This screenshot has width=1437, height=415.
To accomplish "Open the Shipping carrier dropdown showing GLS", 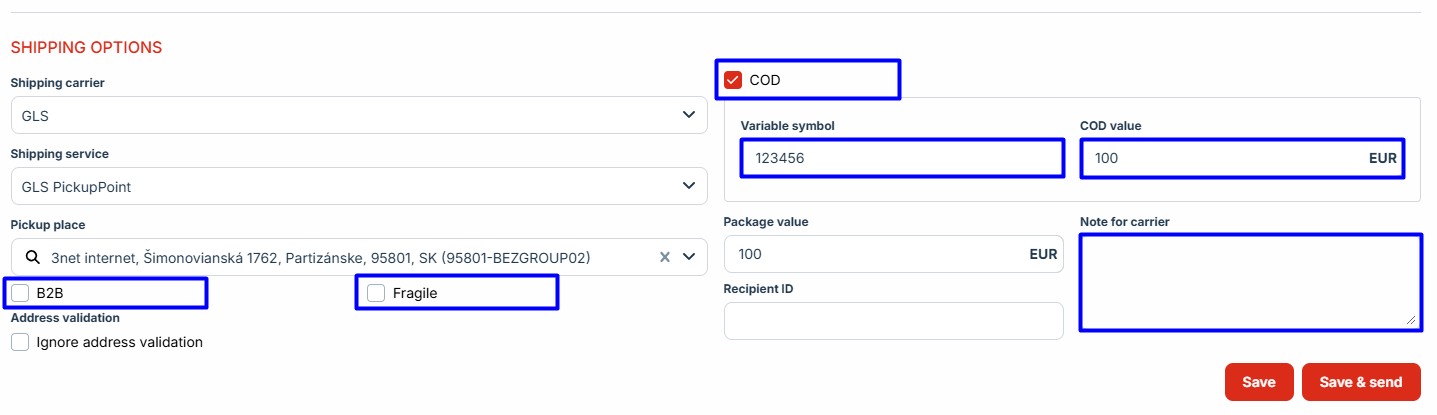I will [x=359, y=115].
